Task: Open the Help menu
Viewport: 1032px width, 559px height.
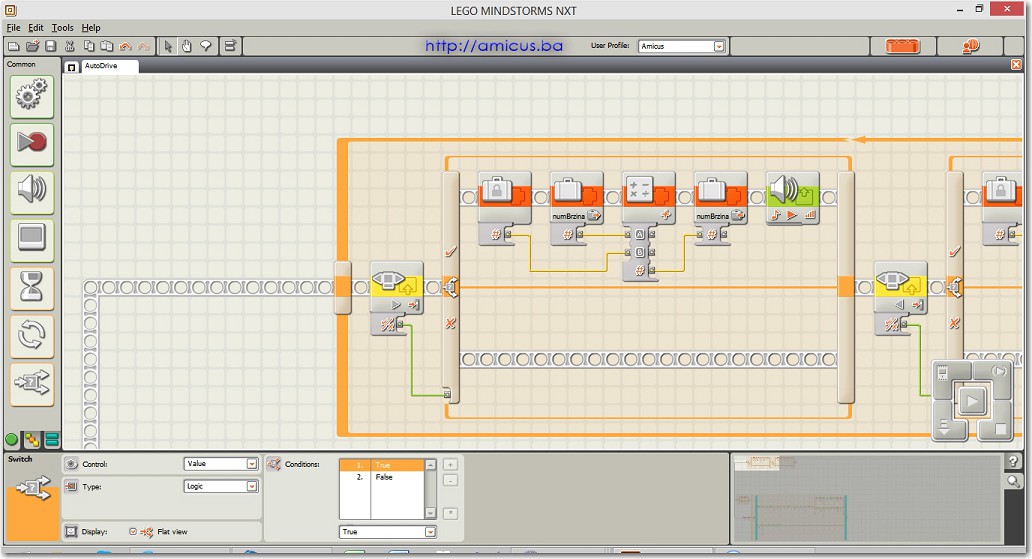Action: (91, 28)
